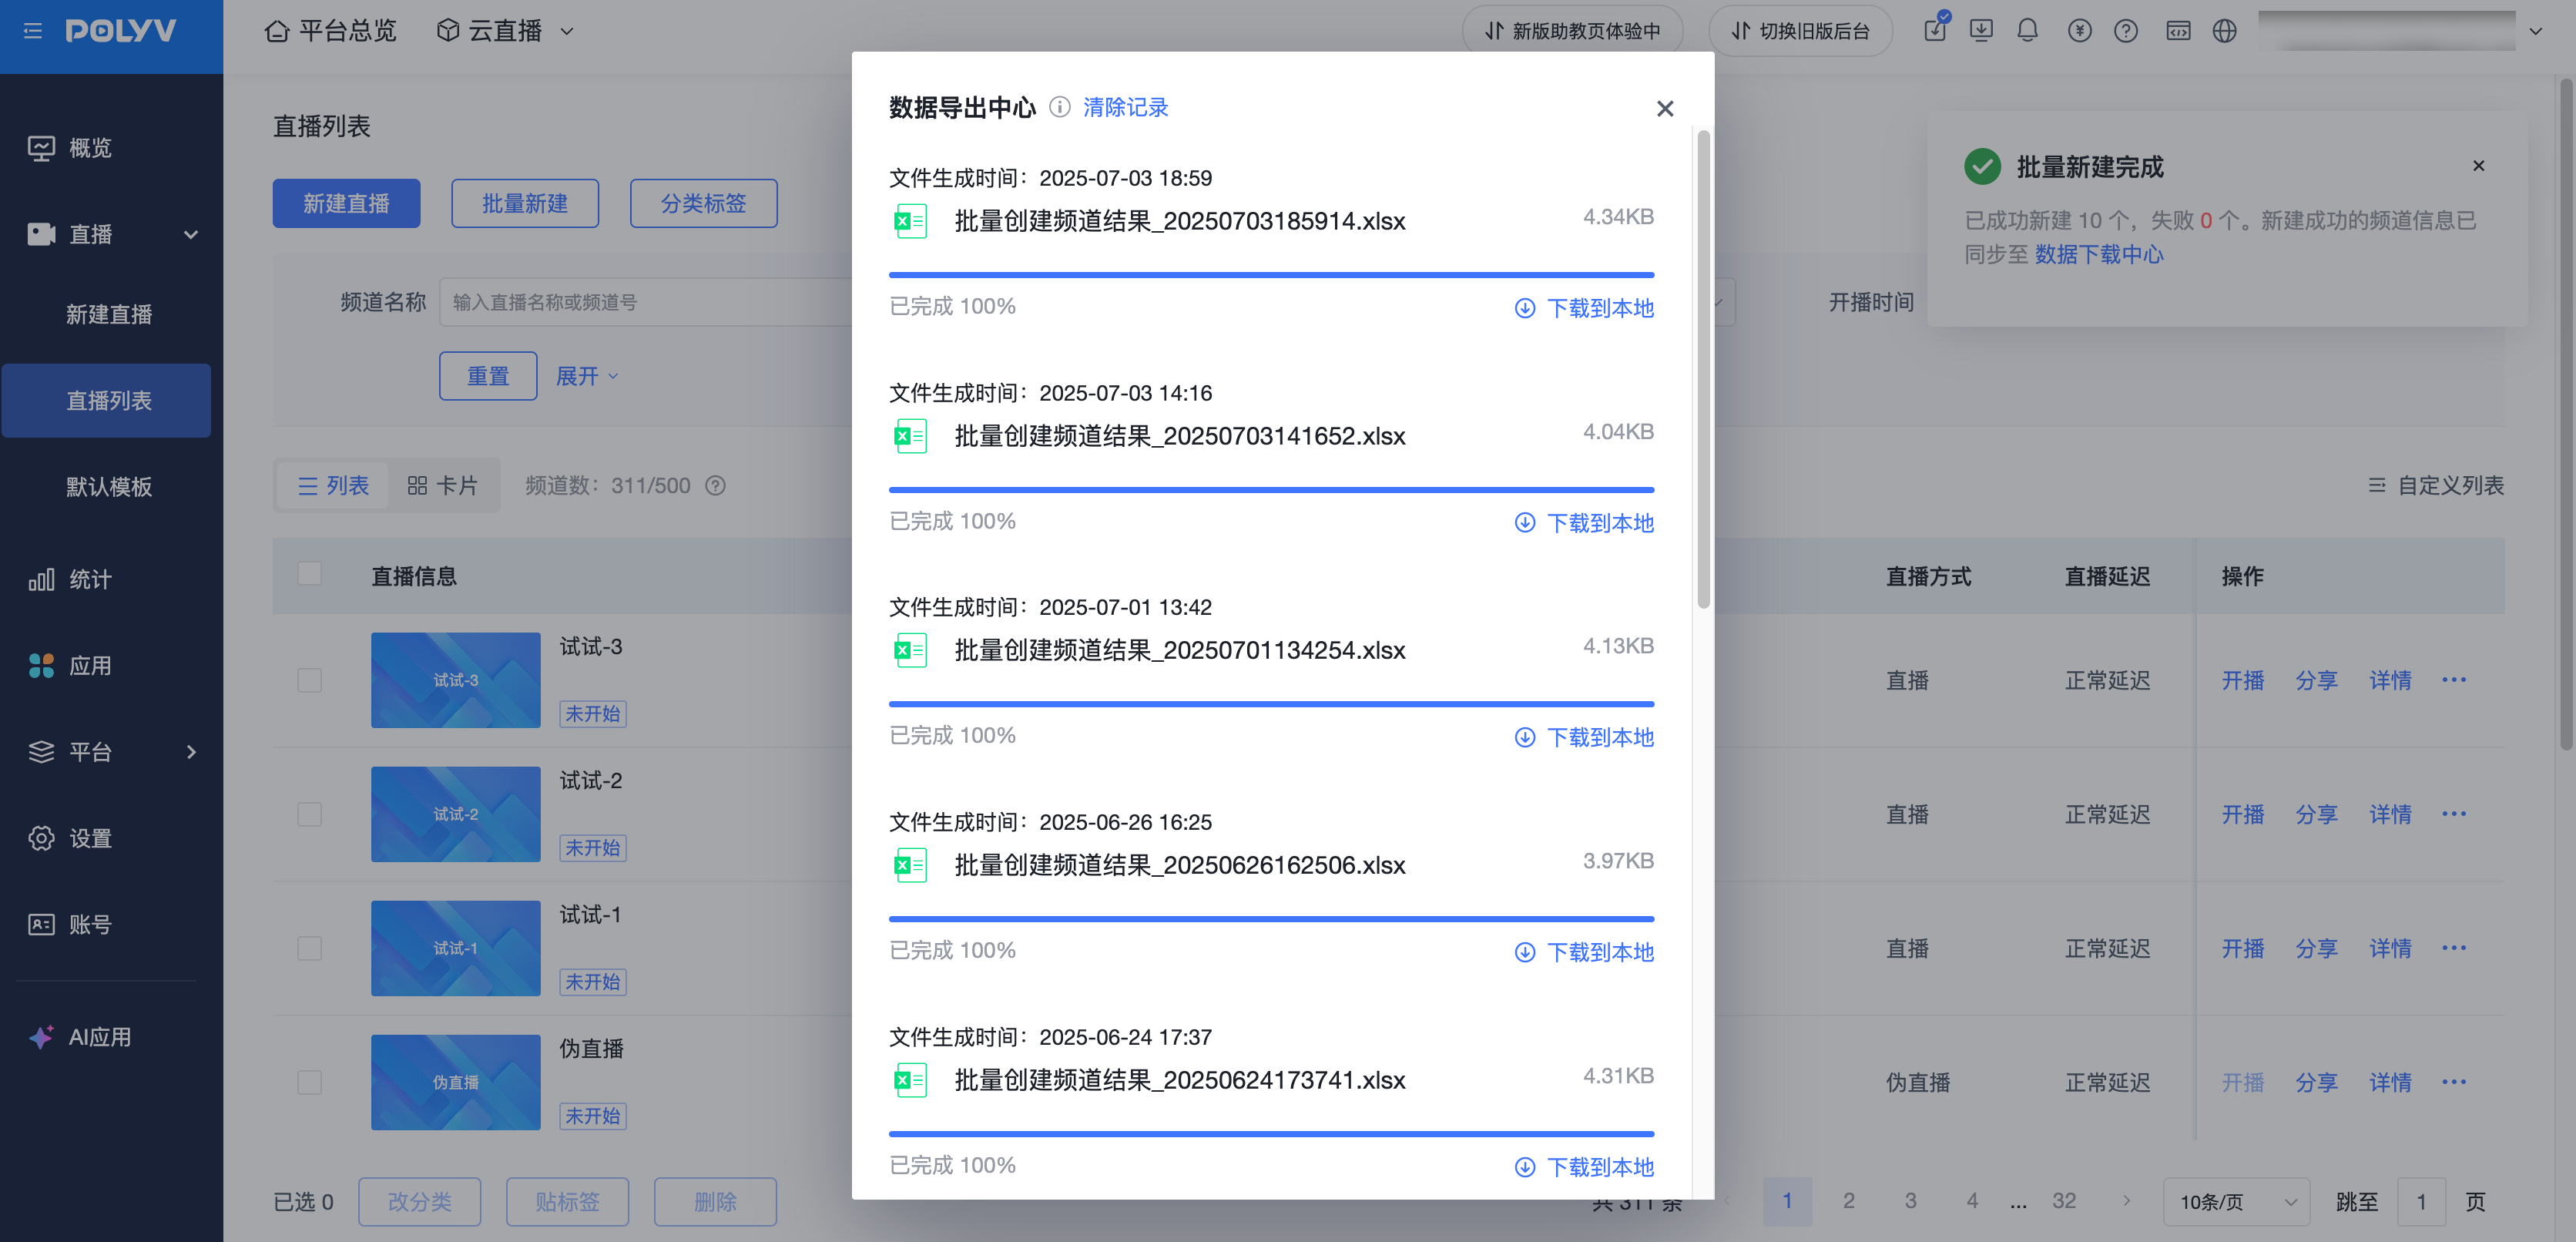Click the help icon next to 频道数

click(x=716, y=486)
